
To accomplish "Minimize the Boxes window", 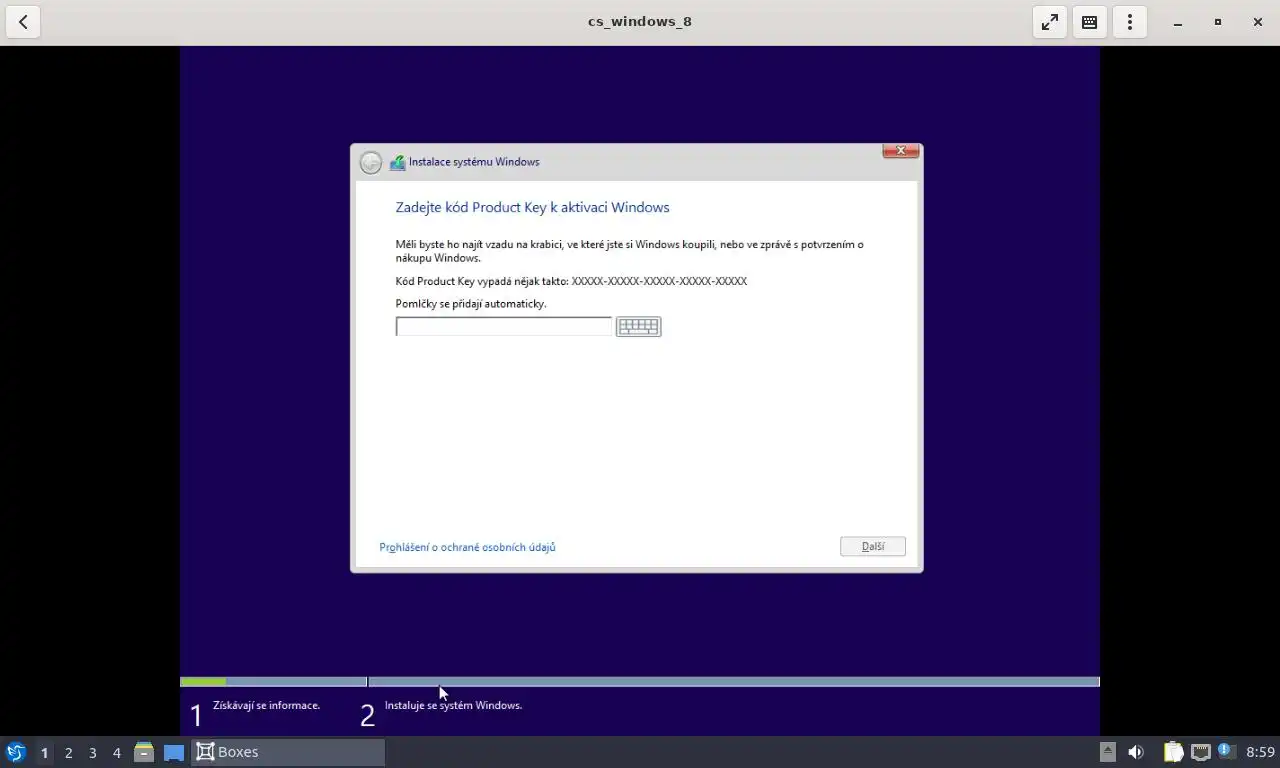I will pyautogui.click(x=1178, y=22).
